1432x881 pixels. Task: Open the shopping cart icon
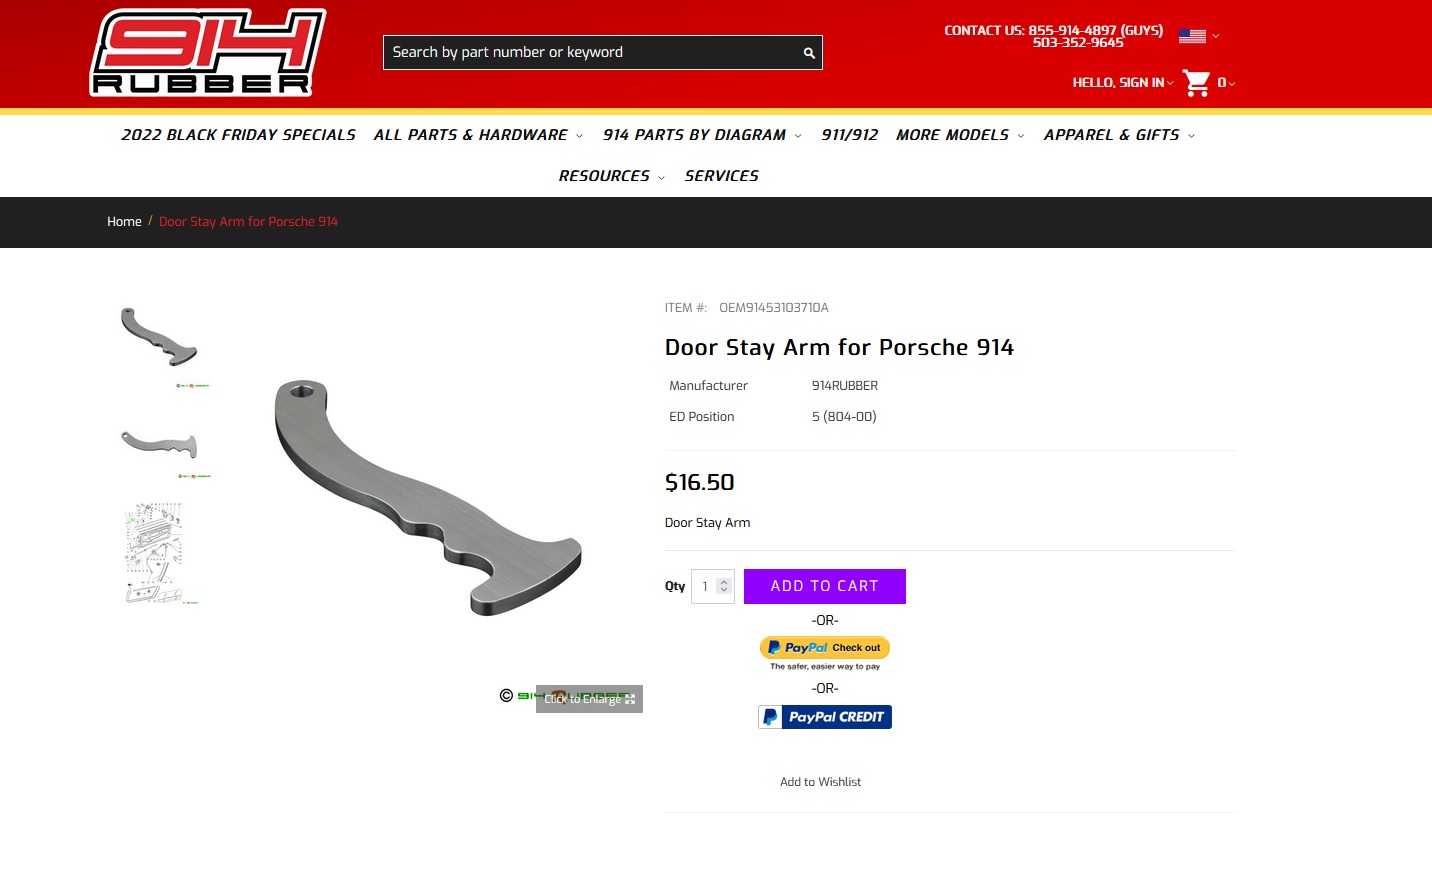1197,83
